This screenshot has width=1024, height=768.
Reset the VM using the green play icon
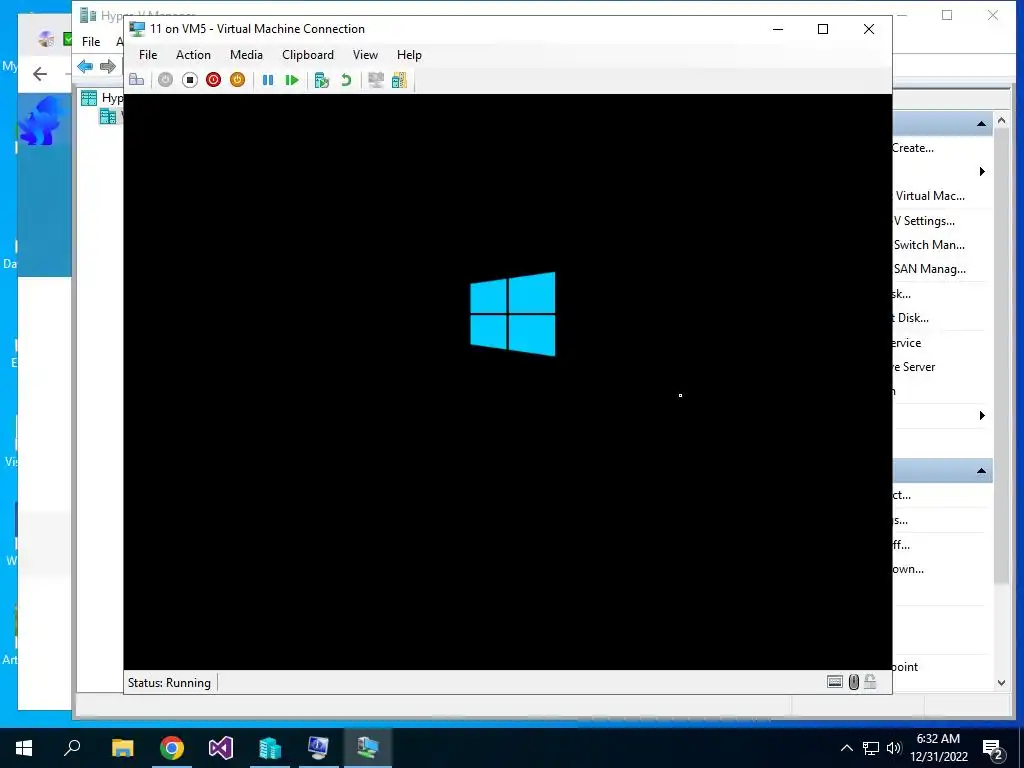[292, 80]
